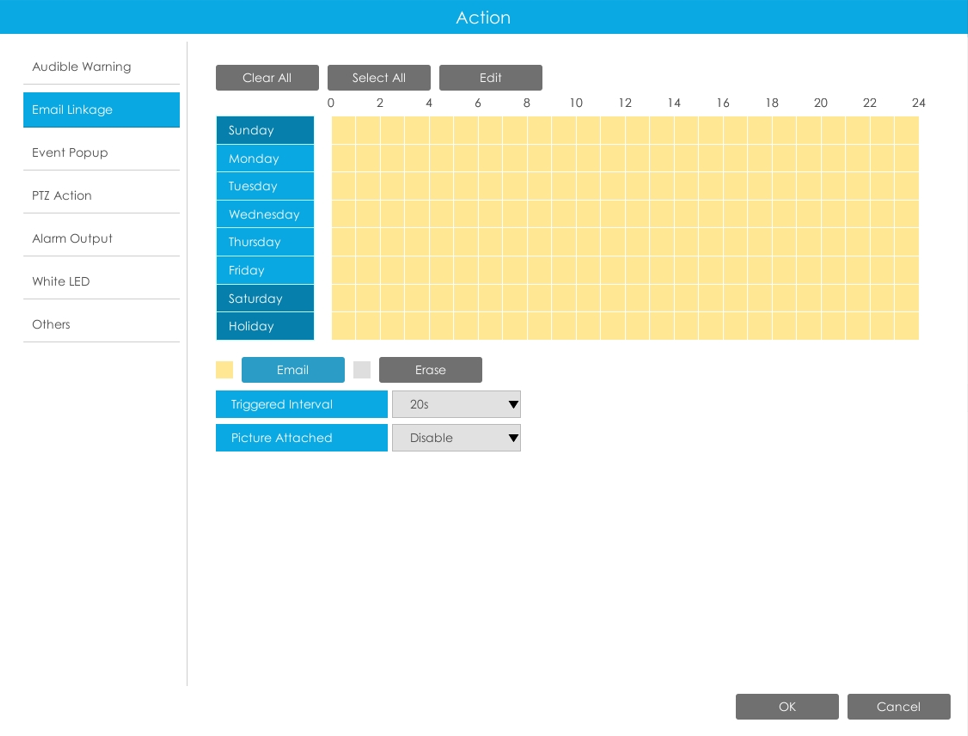
Task: Select the Friday schedule row label
Action: coord(265,270)
